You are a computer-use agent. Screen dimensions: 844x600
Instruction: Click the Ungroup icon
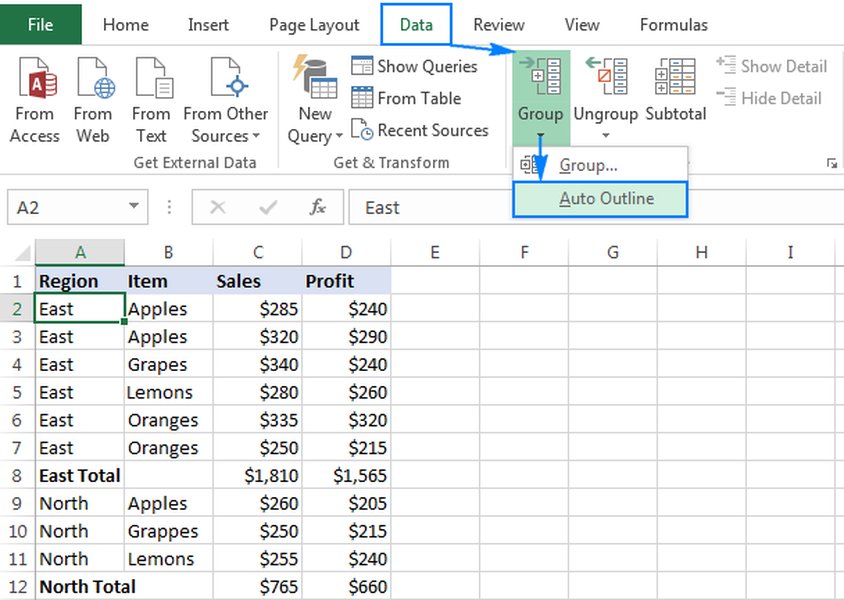click(x=606, y=76)
